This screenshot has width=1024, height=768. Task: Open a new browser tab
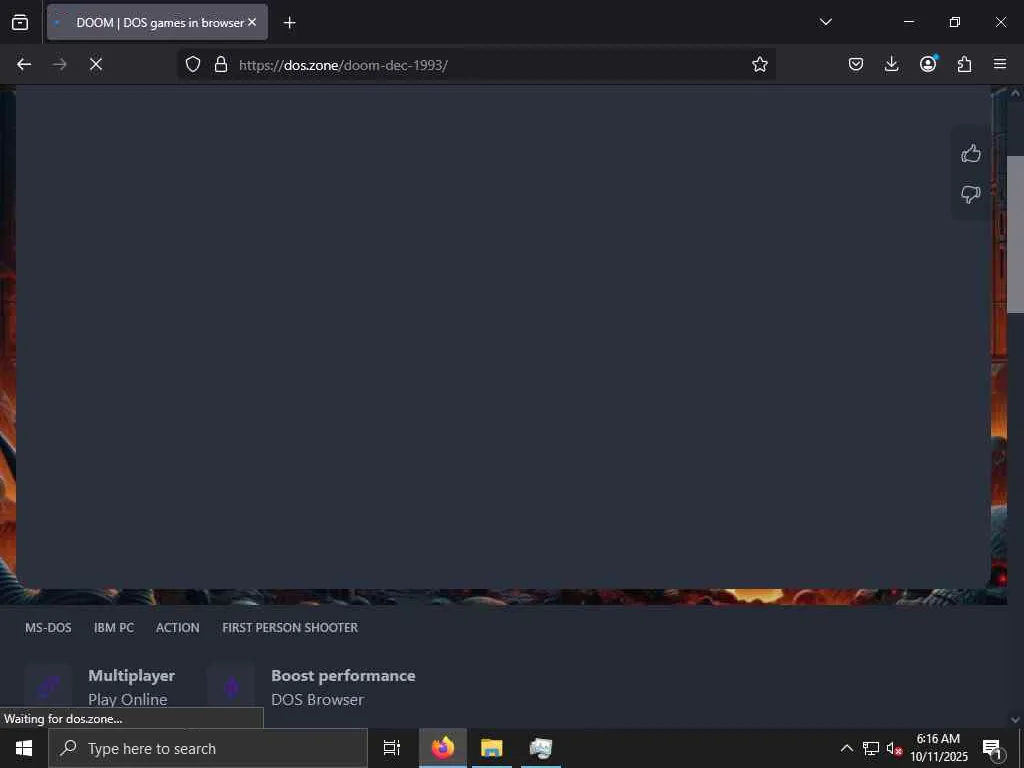(289, 23)
